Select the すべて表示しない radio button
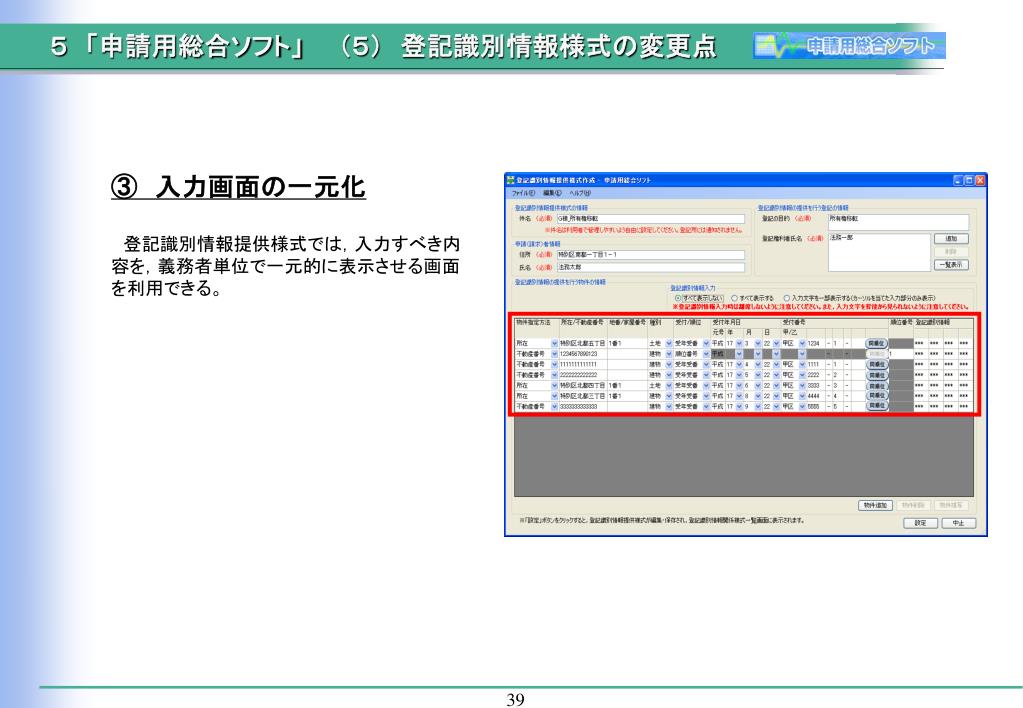Viewport: 1023px width, 708px height. click(x=678, y=298)
